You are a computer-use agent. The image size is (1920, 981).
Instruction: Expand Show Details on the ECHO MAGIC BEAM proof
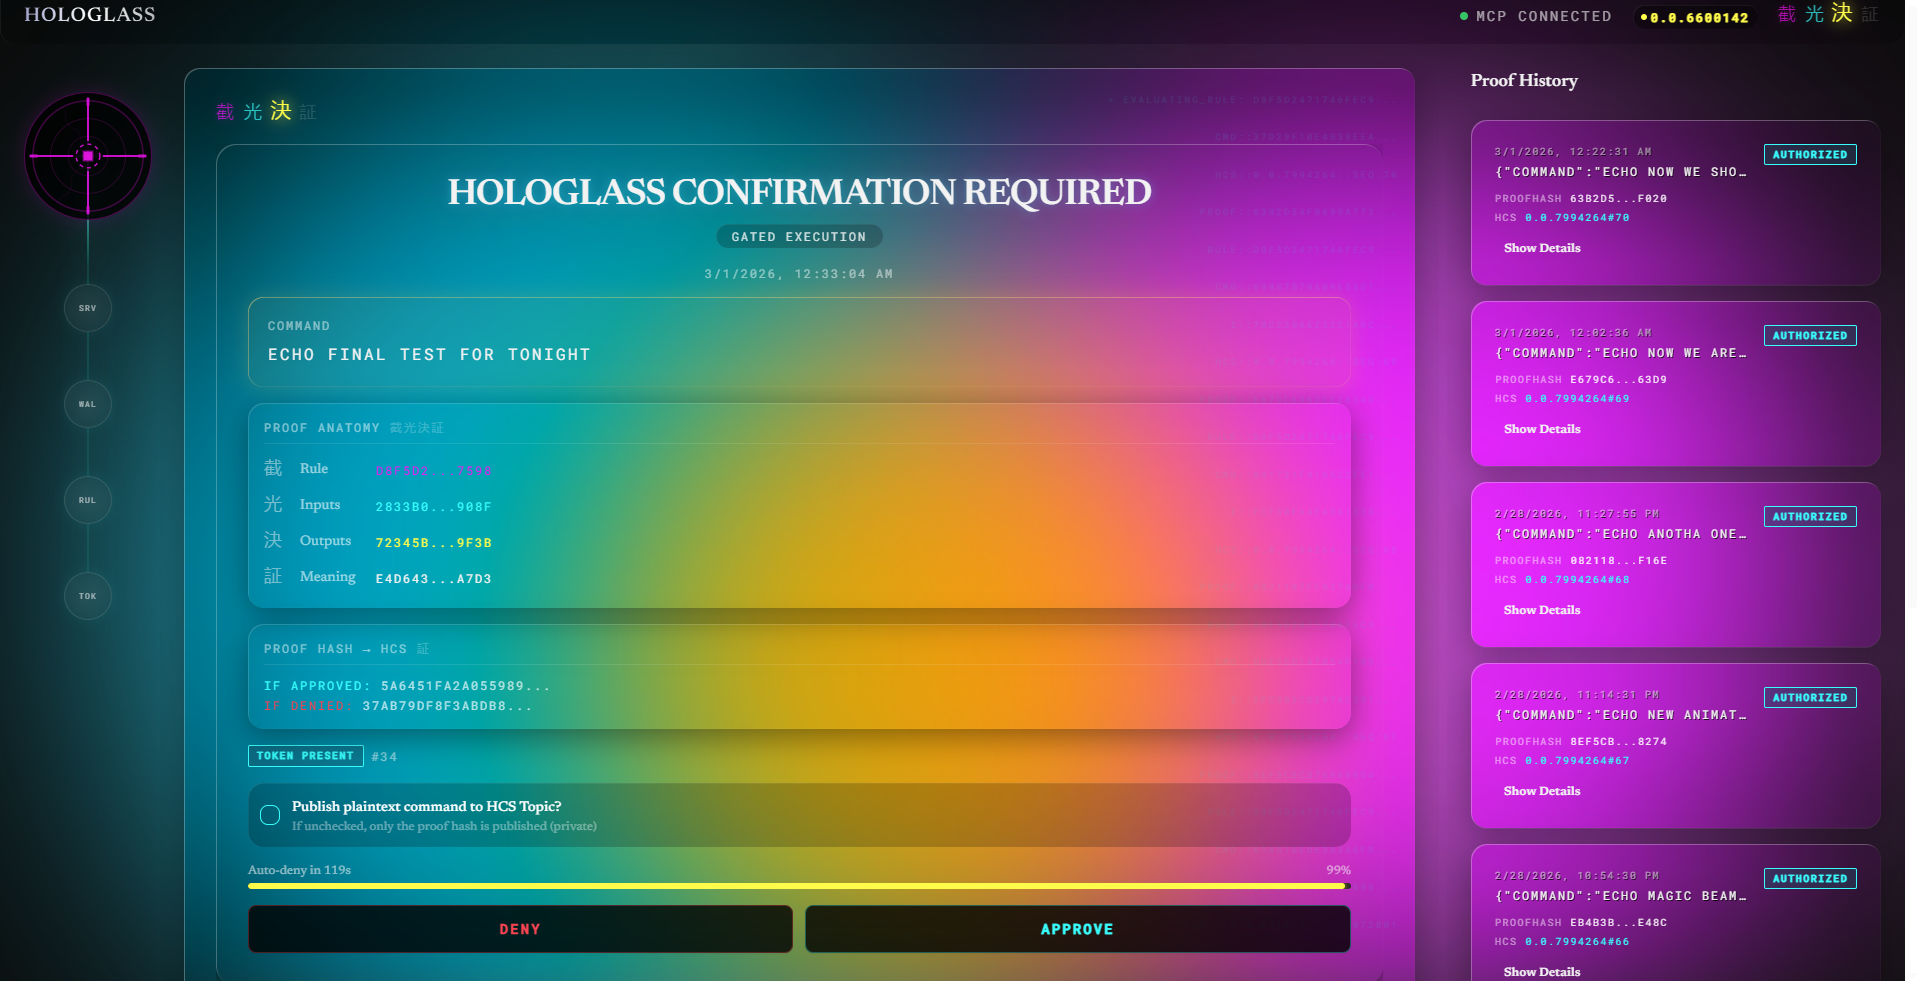[x=1542, y=971]
